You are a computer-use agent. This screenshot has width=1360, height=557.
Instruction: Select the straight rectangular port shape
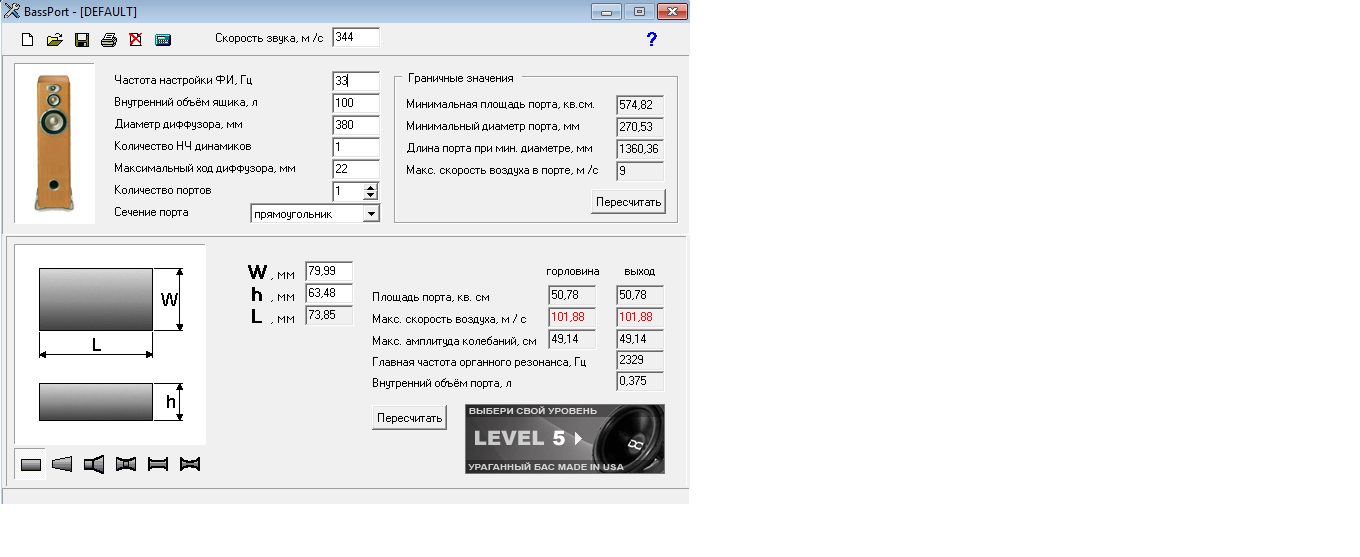(30, 464)
